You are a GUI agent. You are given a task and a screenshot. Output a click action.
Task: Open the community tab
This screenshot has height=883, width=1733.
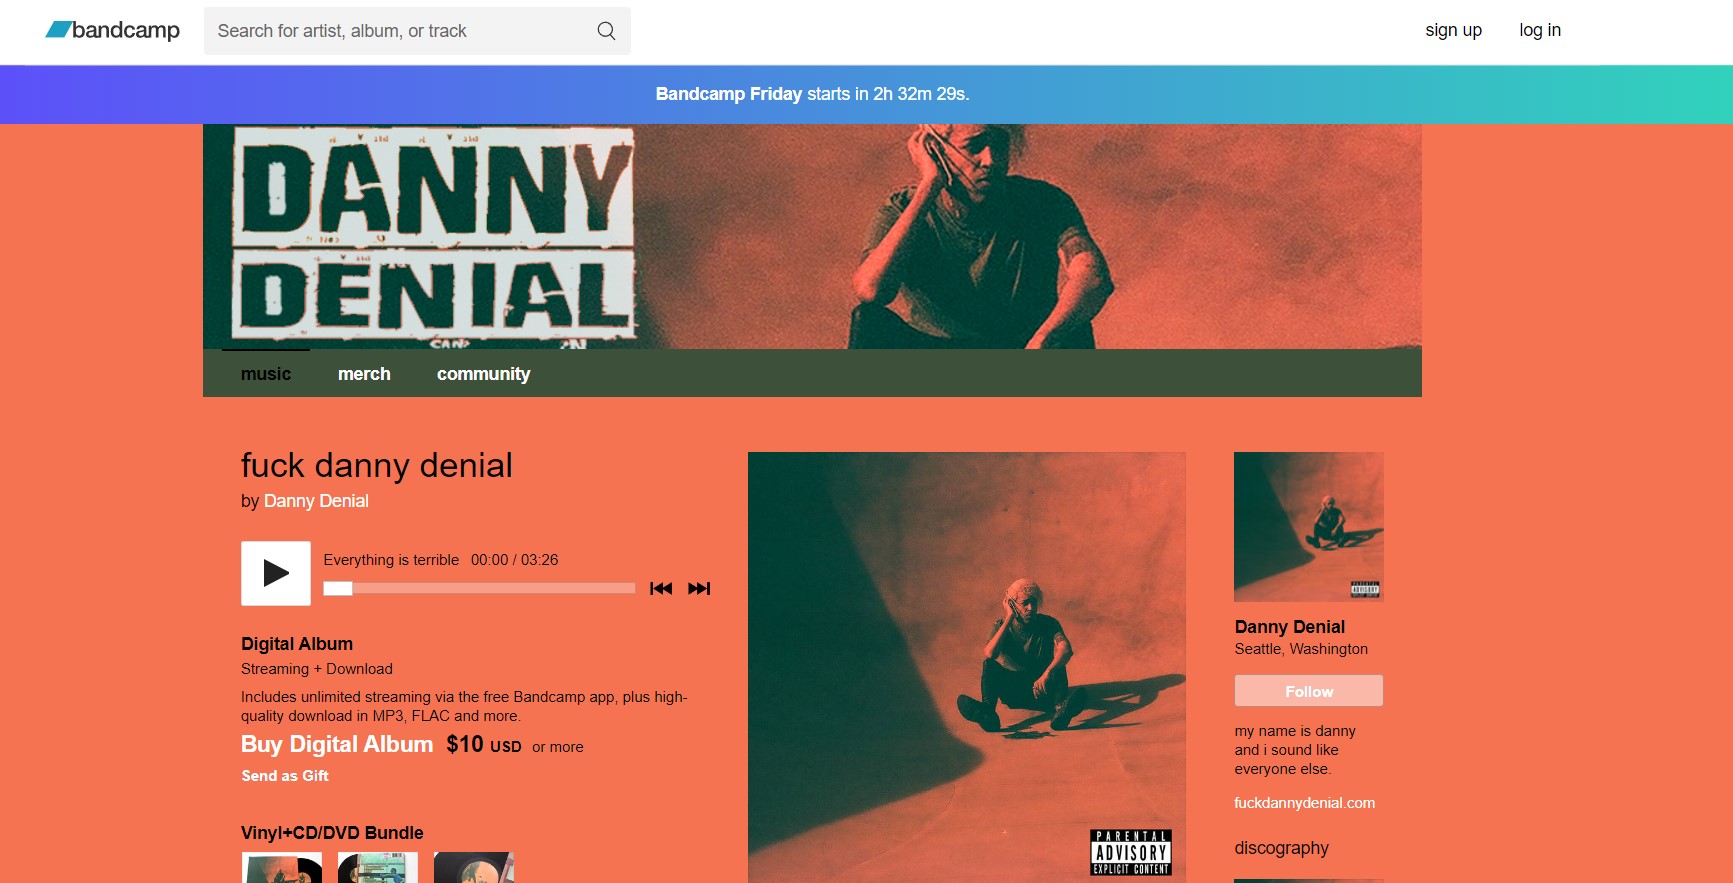click(483, 374)
